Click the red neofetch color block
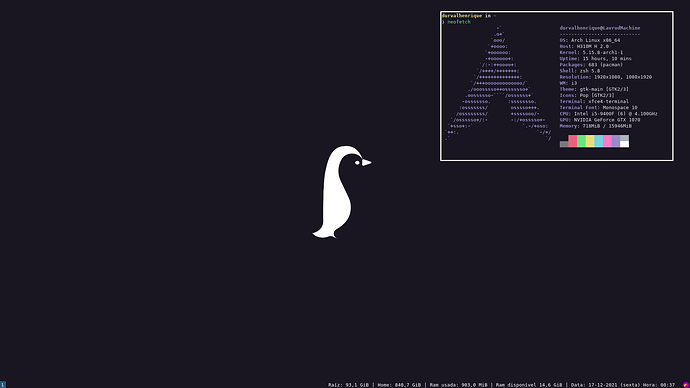 pos(573,141)
